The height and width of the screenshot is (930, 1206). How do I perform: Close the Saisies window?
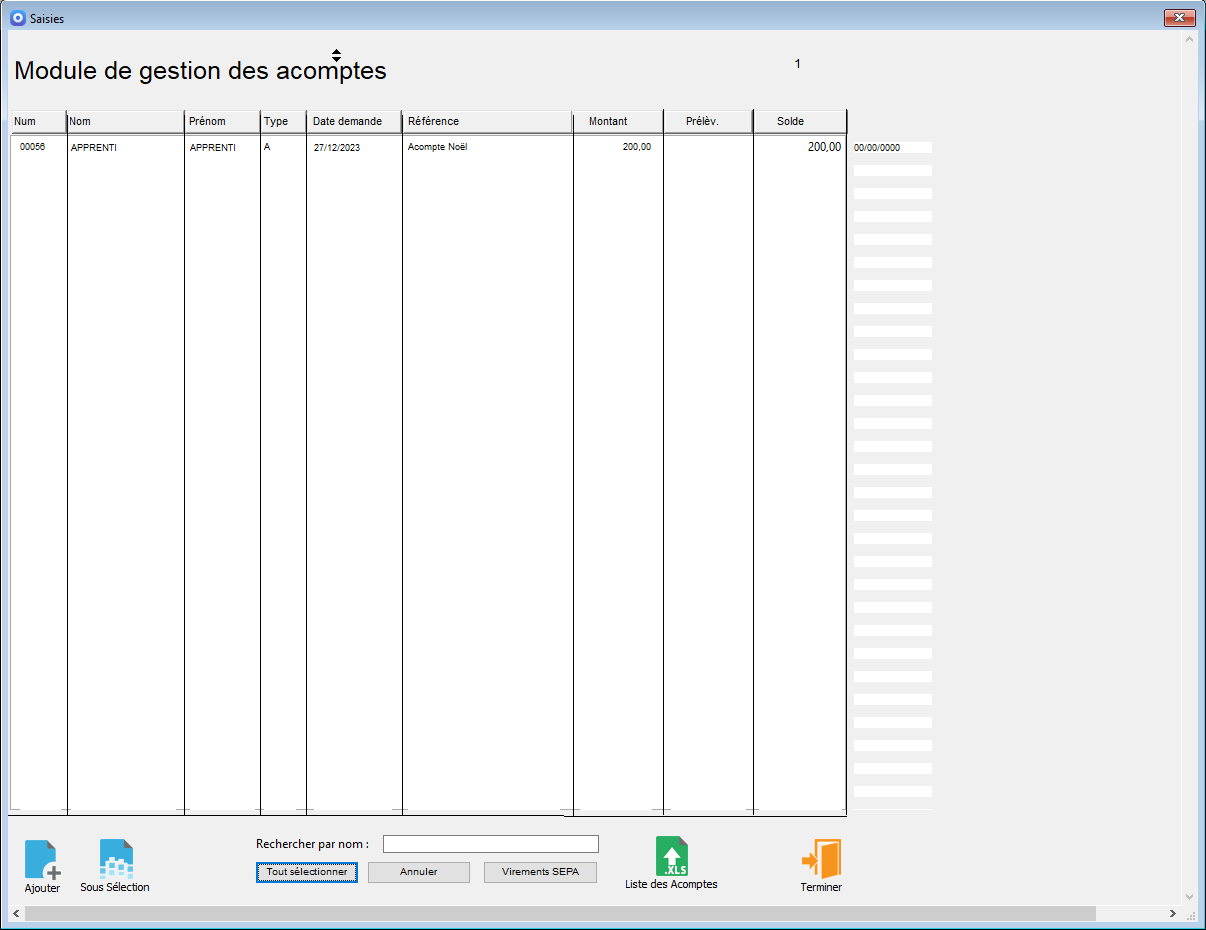click(1180, 18)
